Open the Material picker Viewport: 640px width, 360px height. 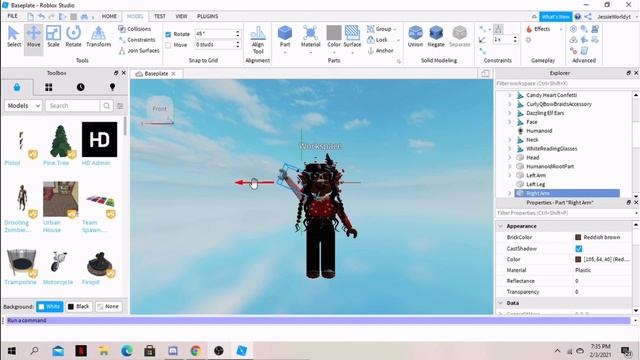tap(311, 37)
